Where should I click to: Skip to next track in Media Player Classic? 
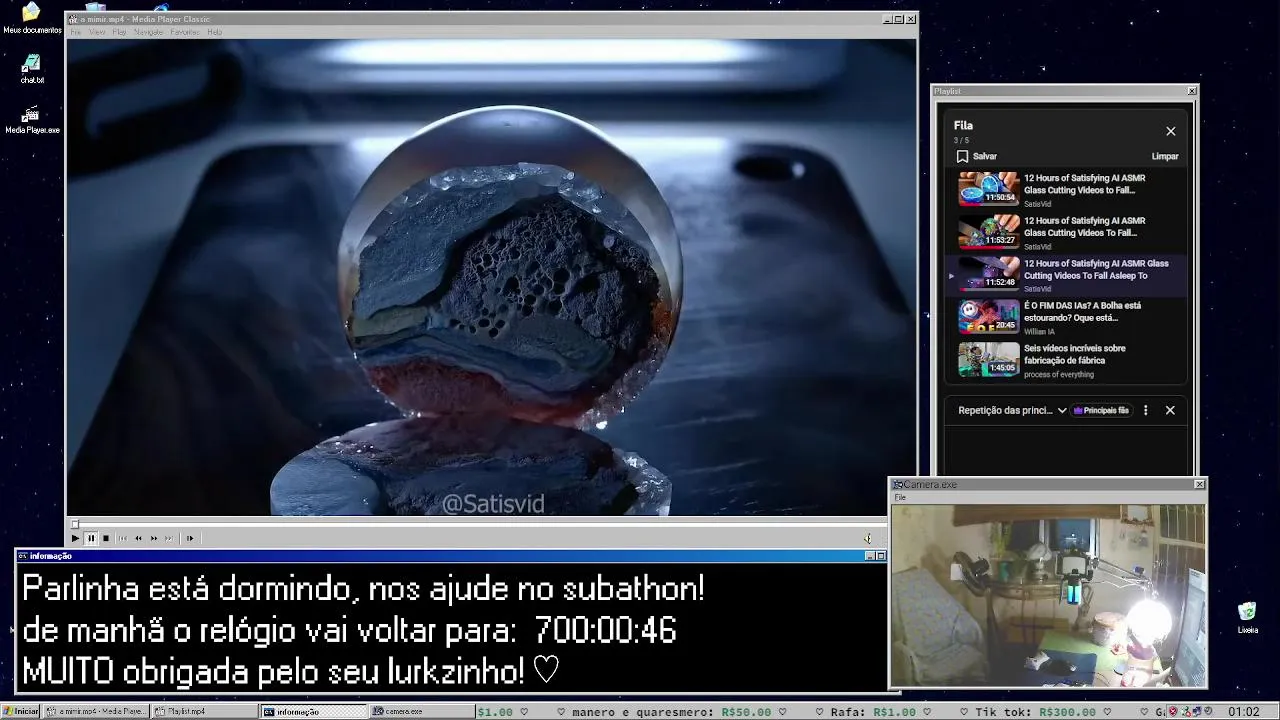click(169, 538)
